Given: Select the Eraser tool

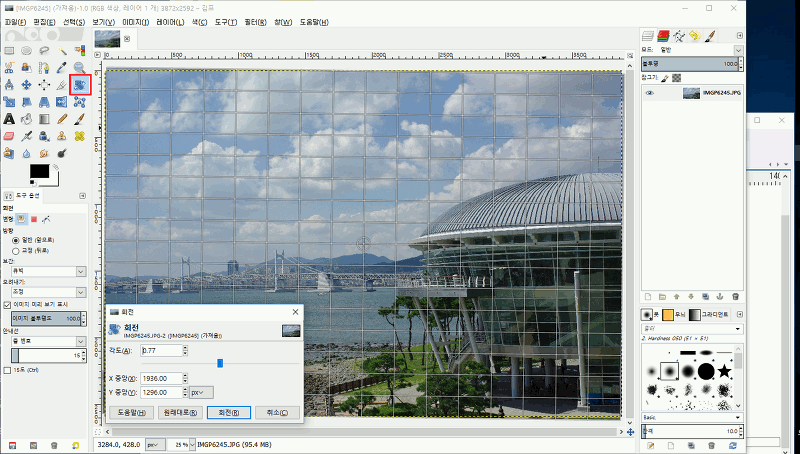Looking at the screenshot, I should (x=9, y=136).
